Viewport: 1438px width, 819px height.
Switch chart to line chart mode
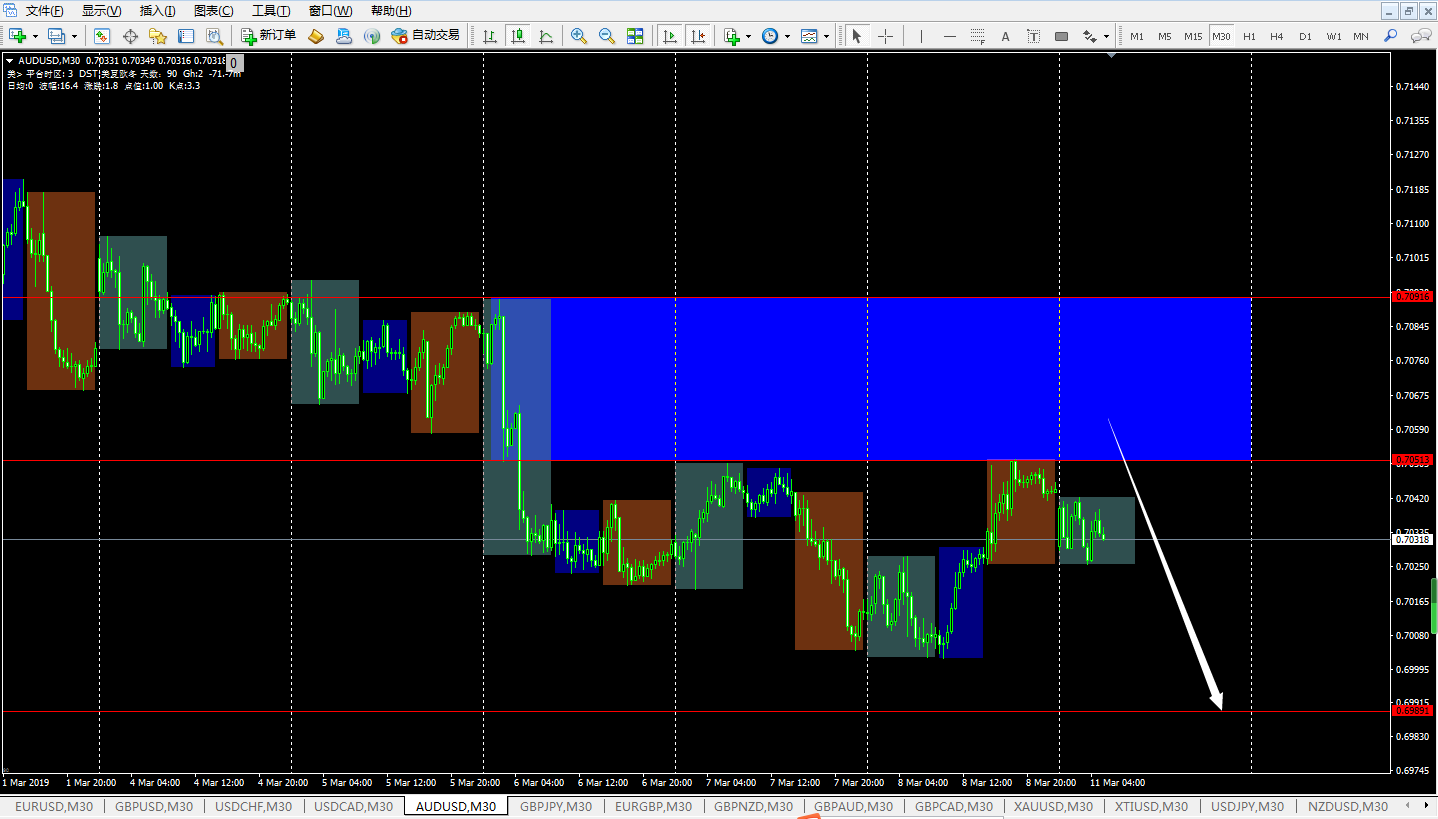tap(545, 36)
